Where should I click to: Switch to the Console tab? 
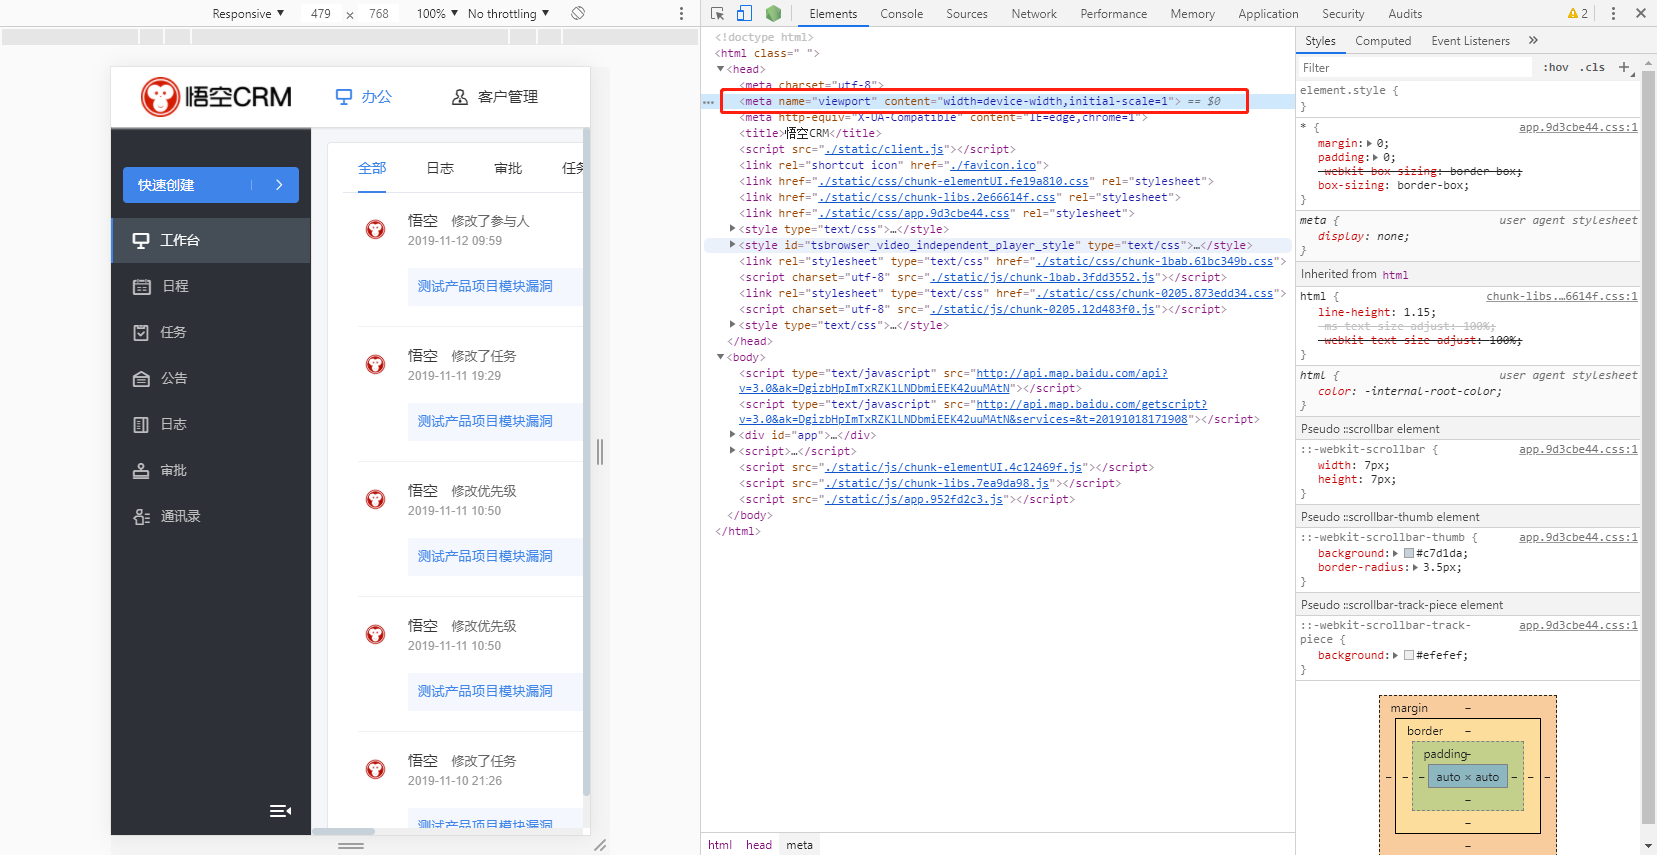click(902, 14)
